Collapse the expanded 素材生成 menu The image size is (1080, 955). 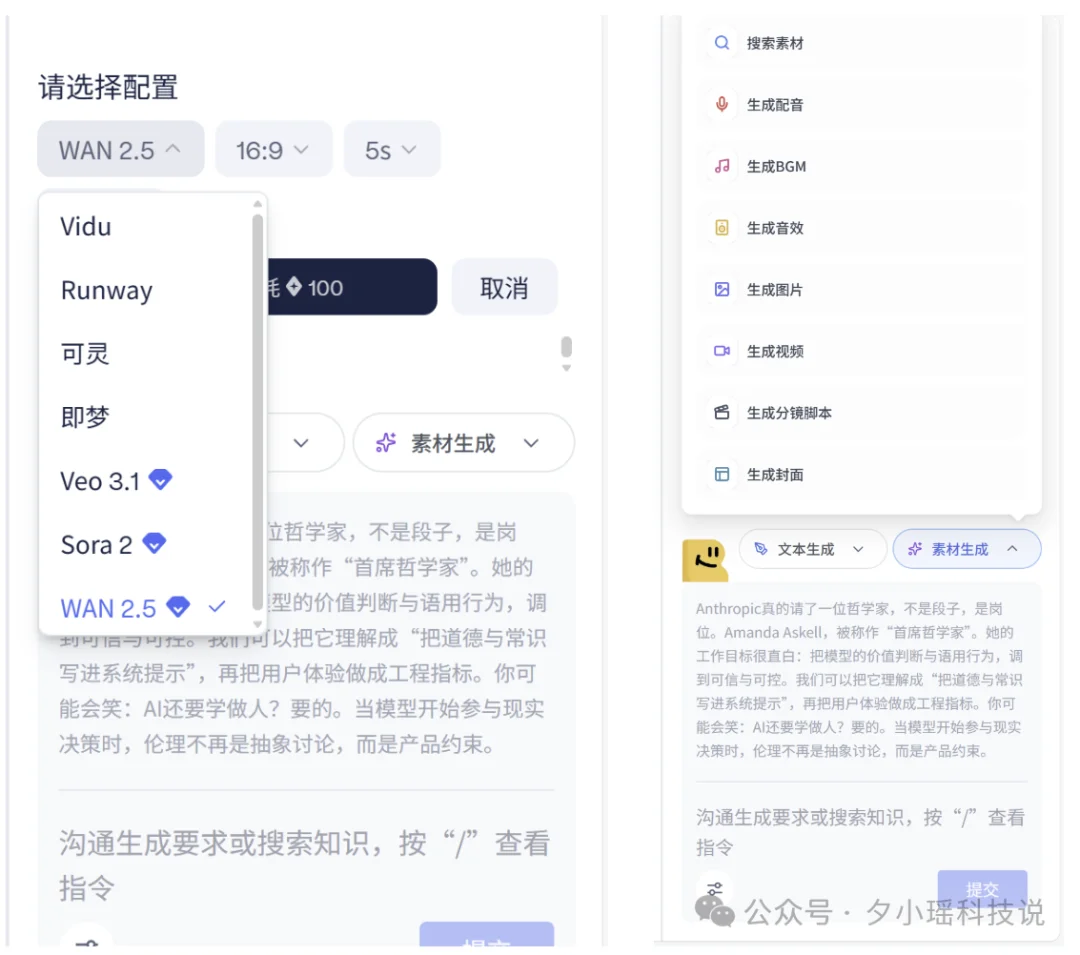tap(966, 549)
